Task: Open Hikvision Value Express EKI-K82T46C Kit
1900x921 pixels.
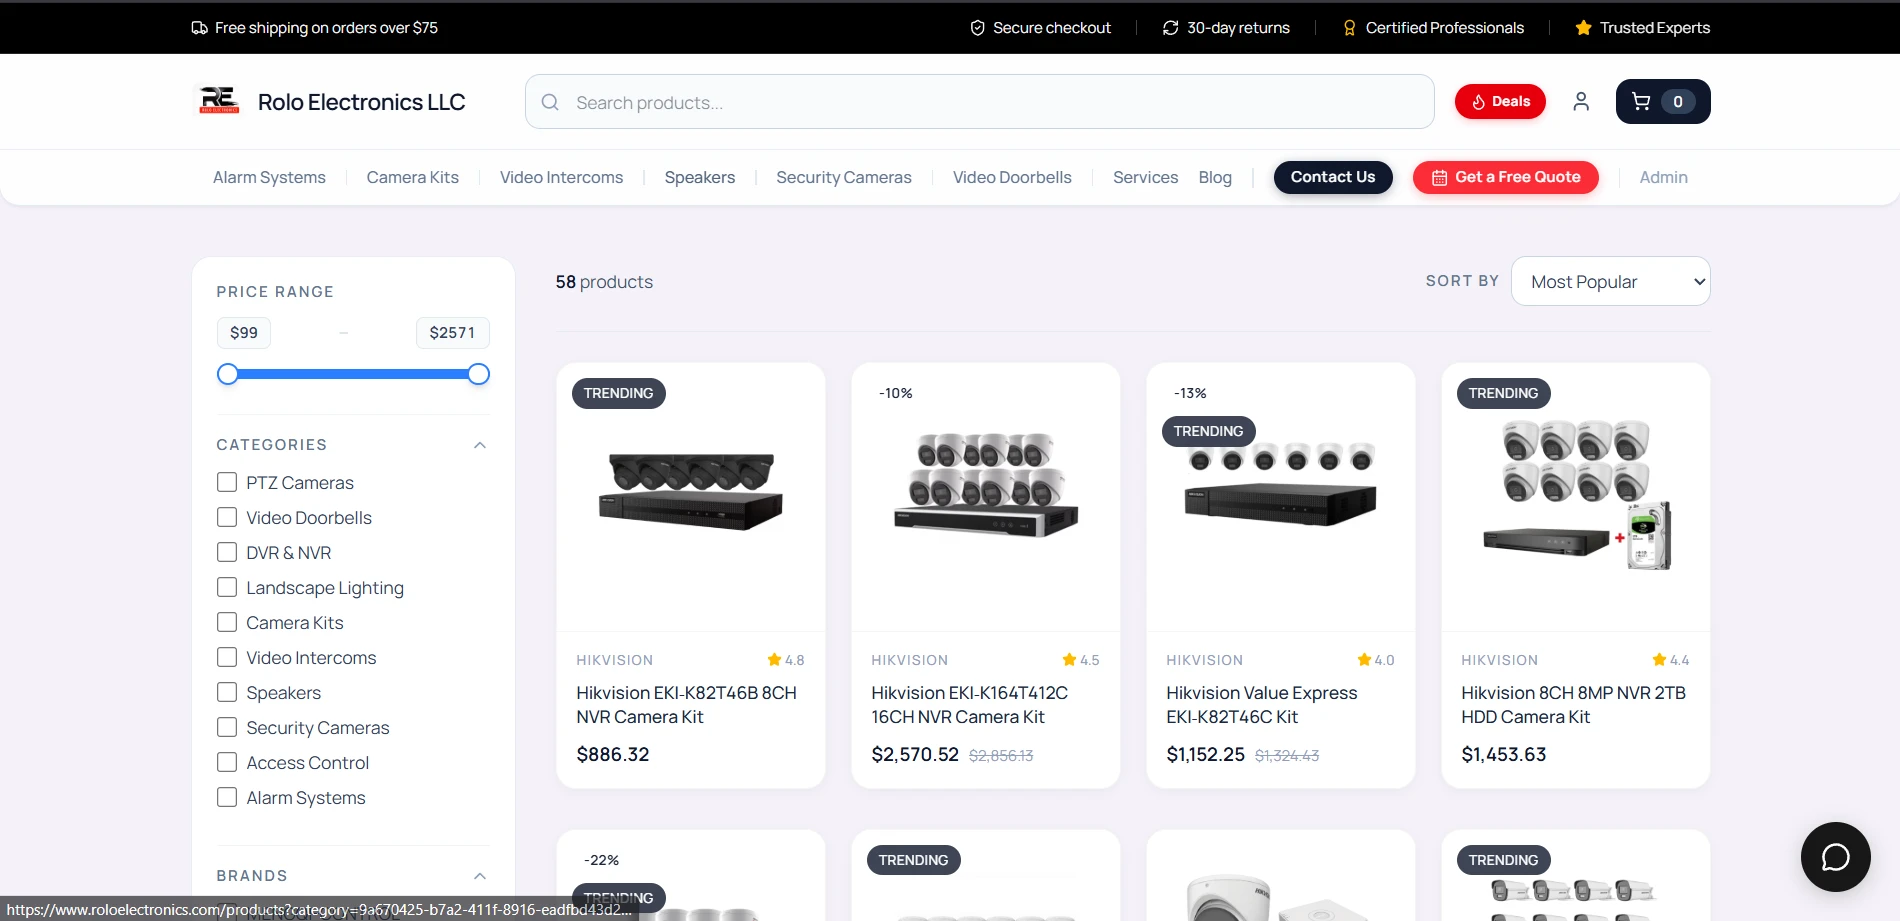Action: point(1262,705)
